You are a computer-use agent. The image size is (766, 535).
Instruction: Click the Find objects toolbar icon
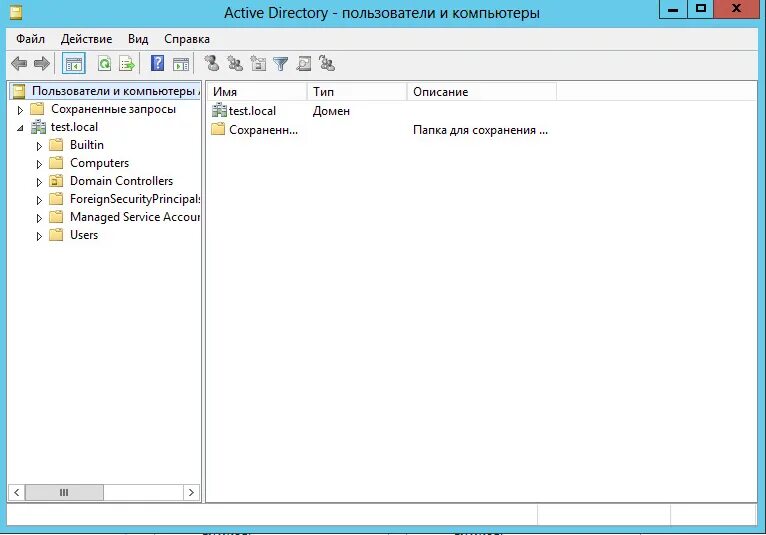coord(304,64)
